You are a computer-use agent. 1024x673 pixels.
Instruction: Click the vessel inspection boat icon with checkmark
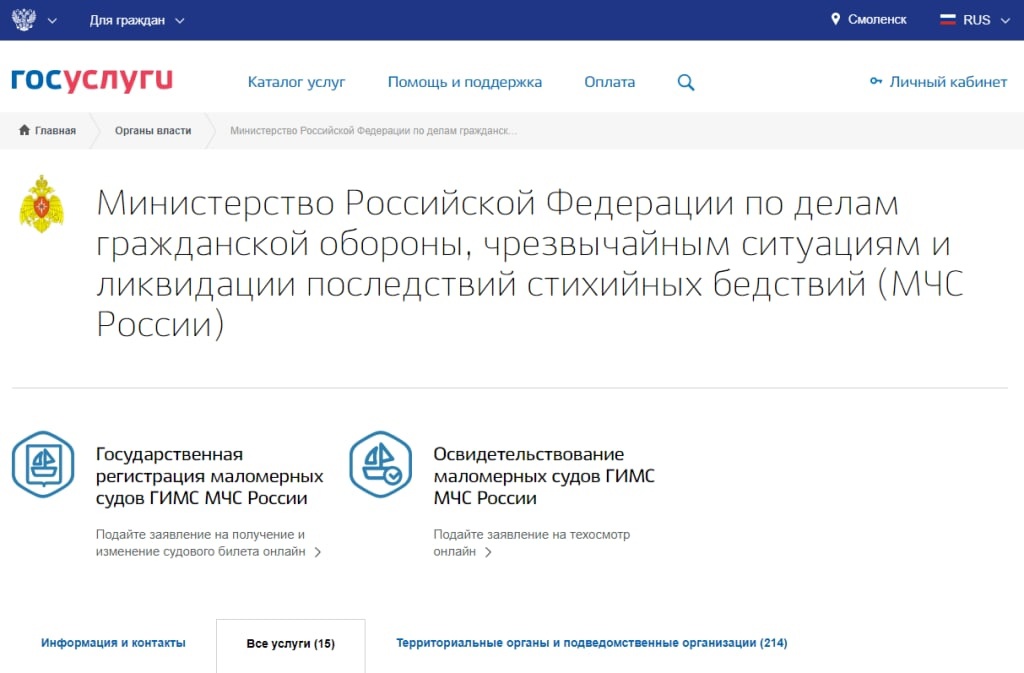[x=380, y=464]
